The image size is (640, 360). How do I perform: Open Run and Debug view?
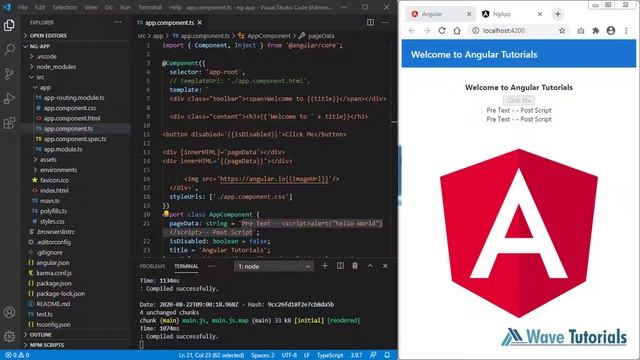(x=9, y=98)
